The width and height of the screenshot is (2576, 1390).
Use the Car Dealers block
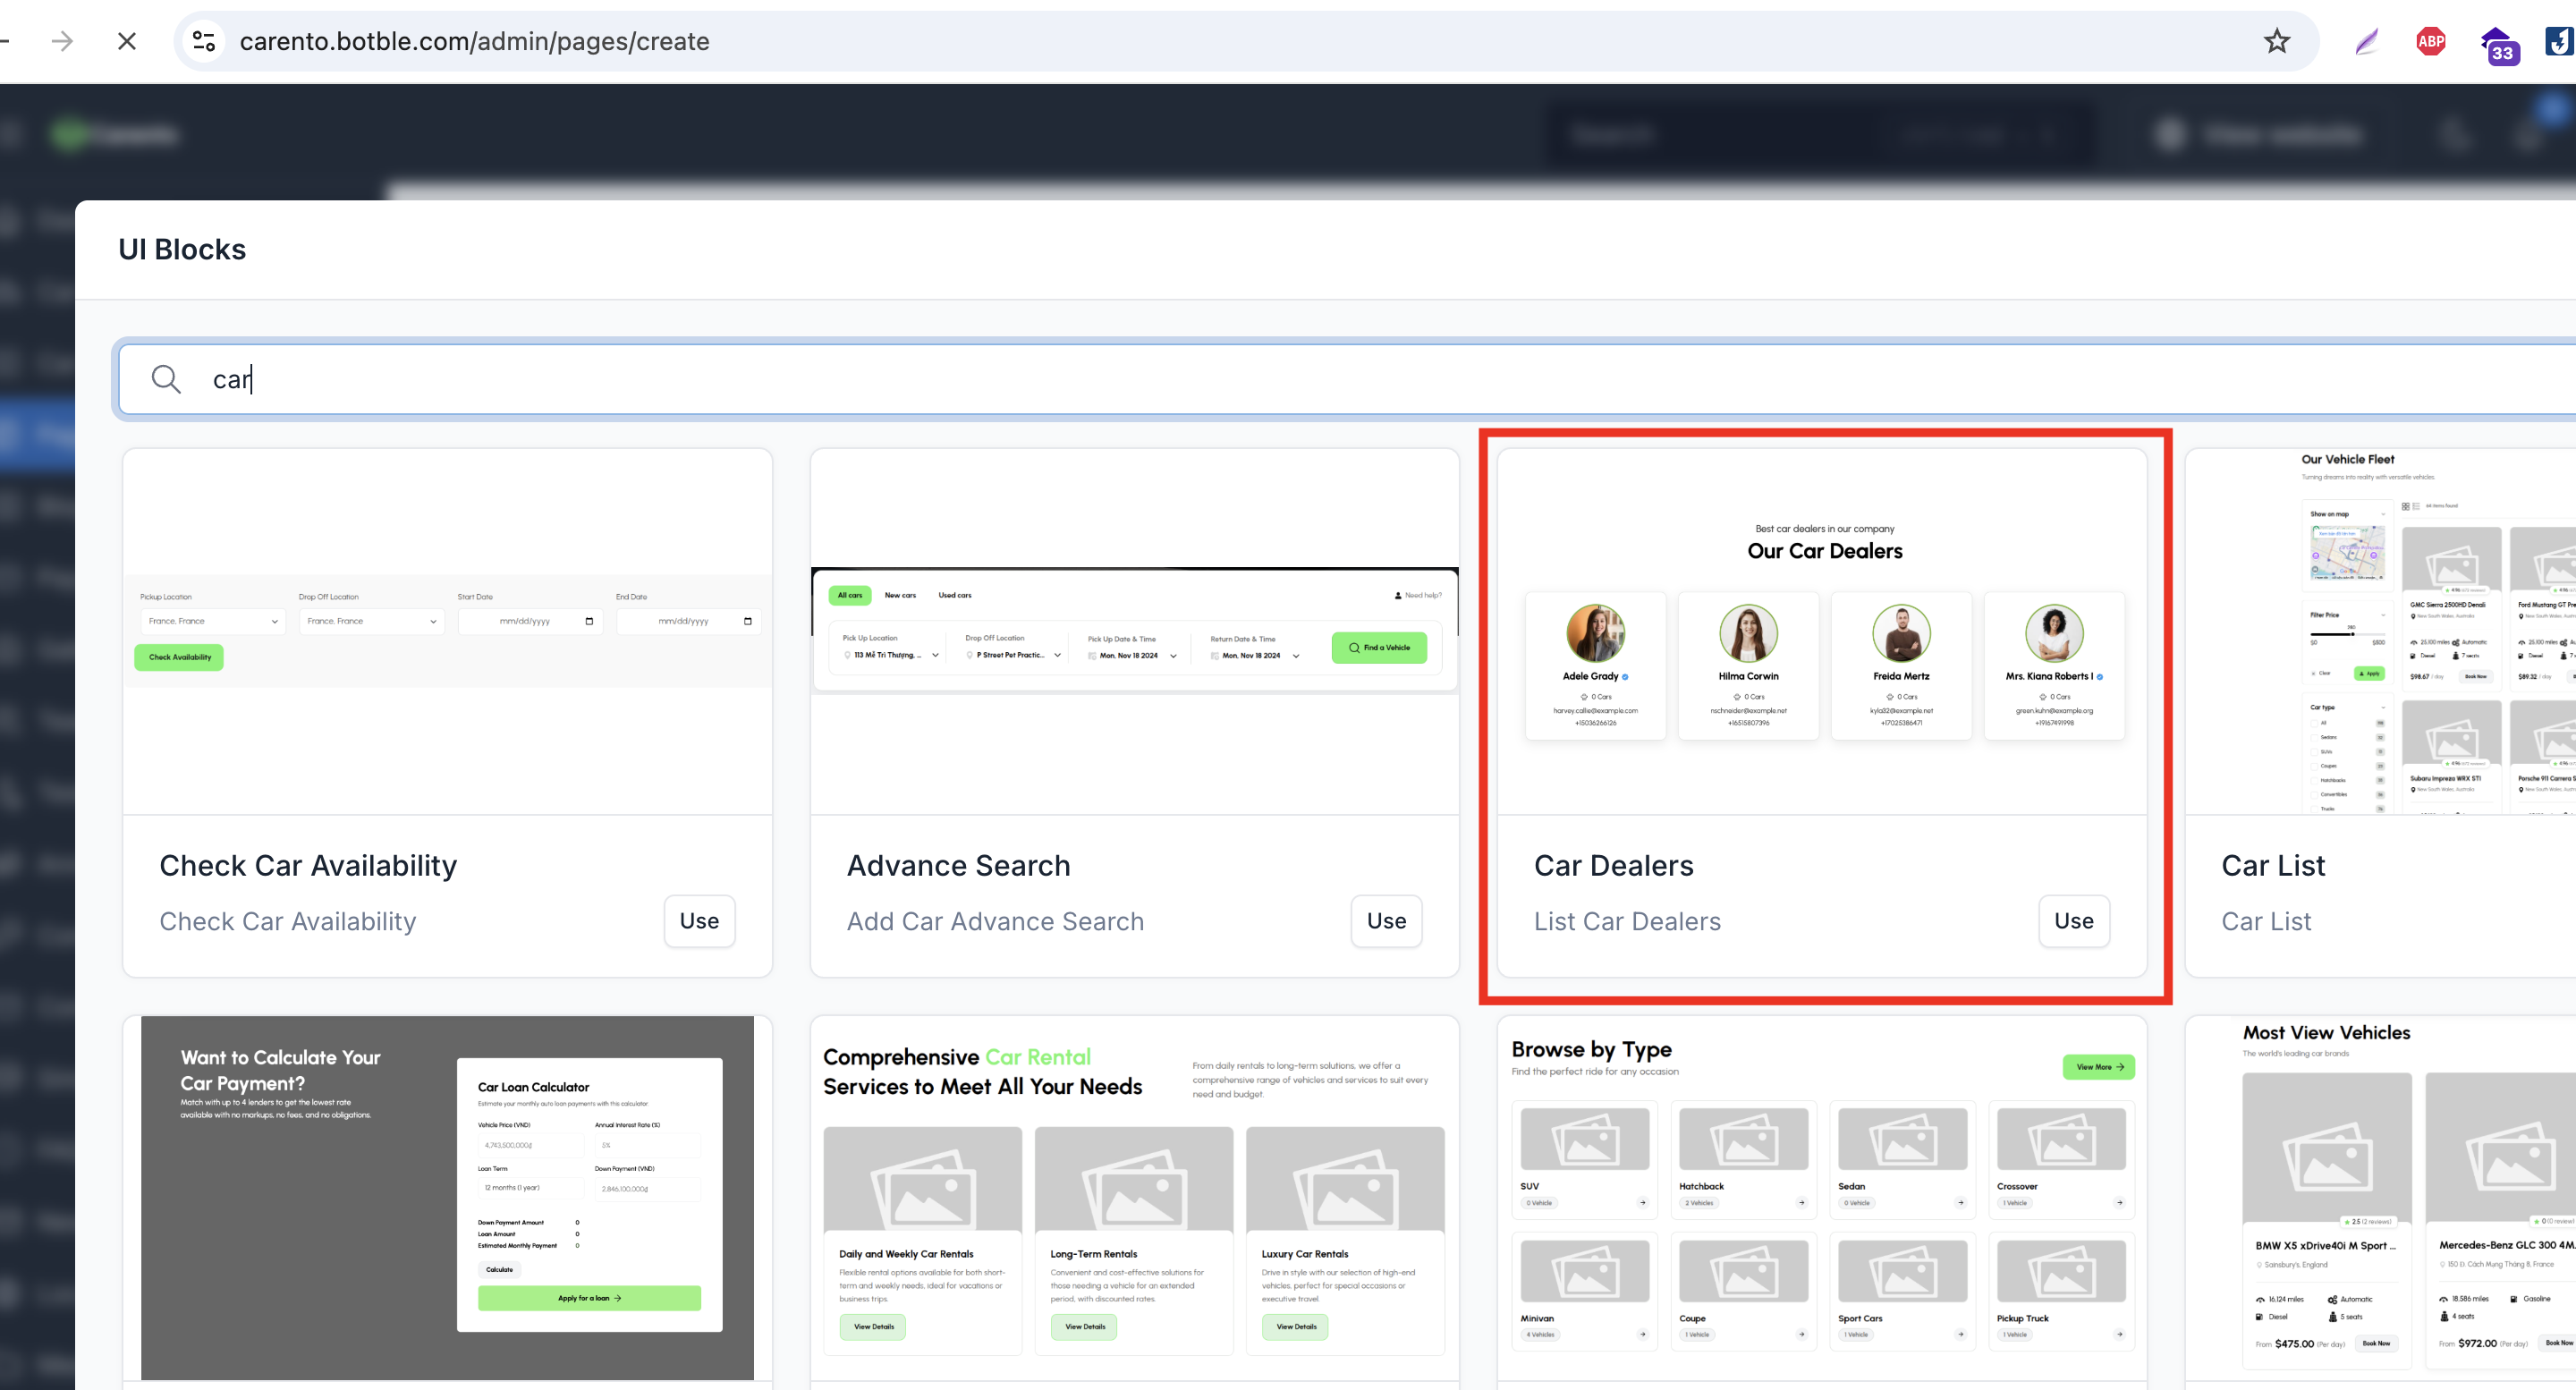point(2073,921)
